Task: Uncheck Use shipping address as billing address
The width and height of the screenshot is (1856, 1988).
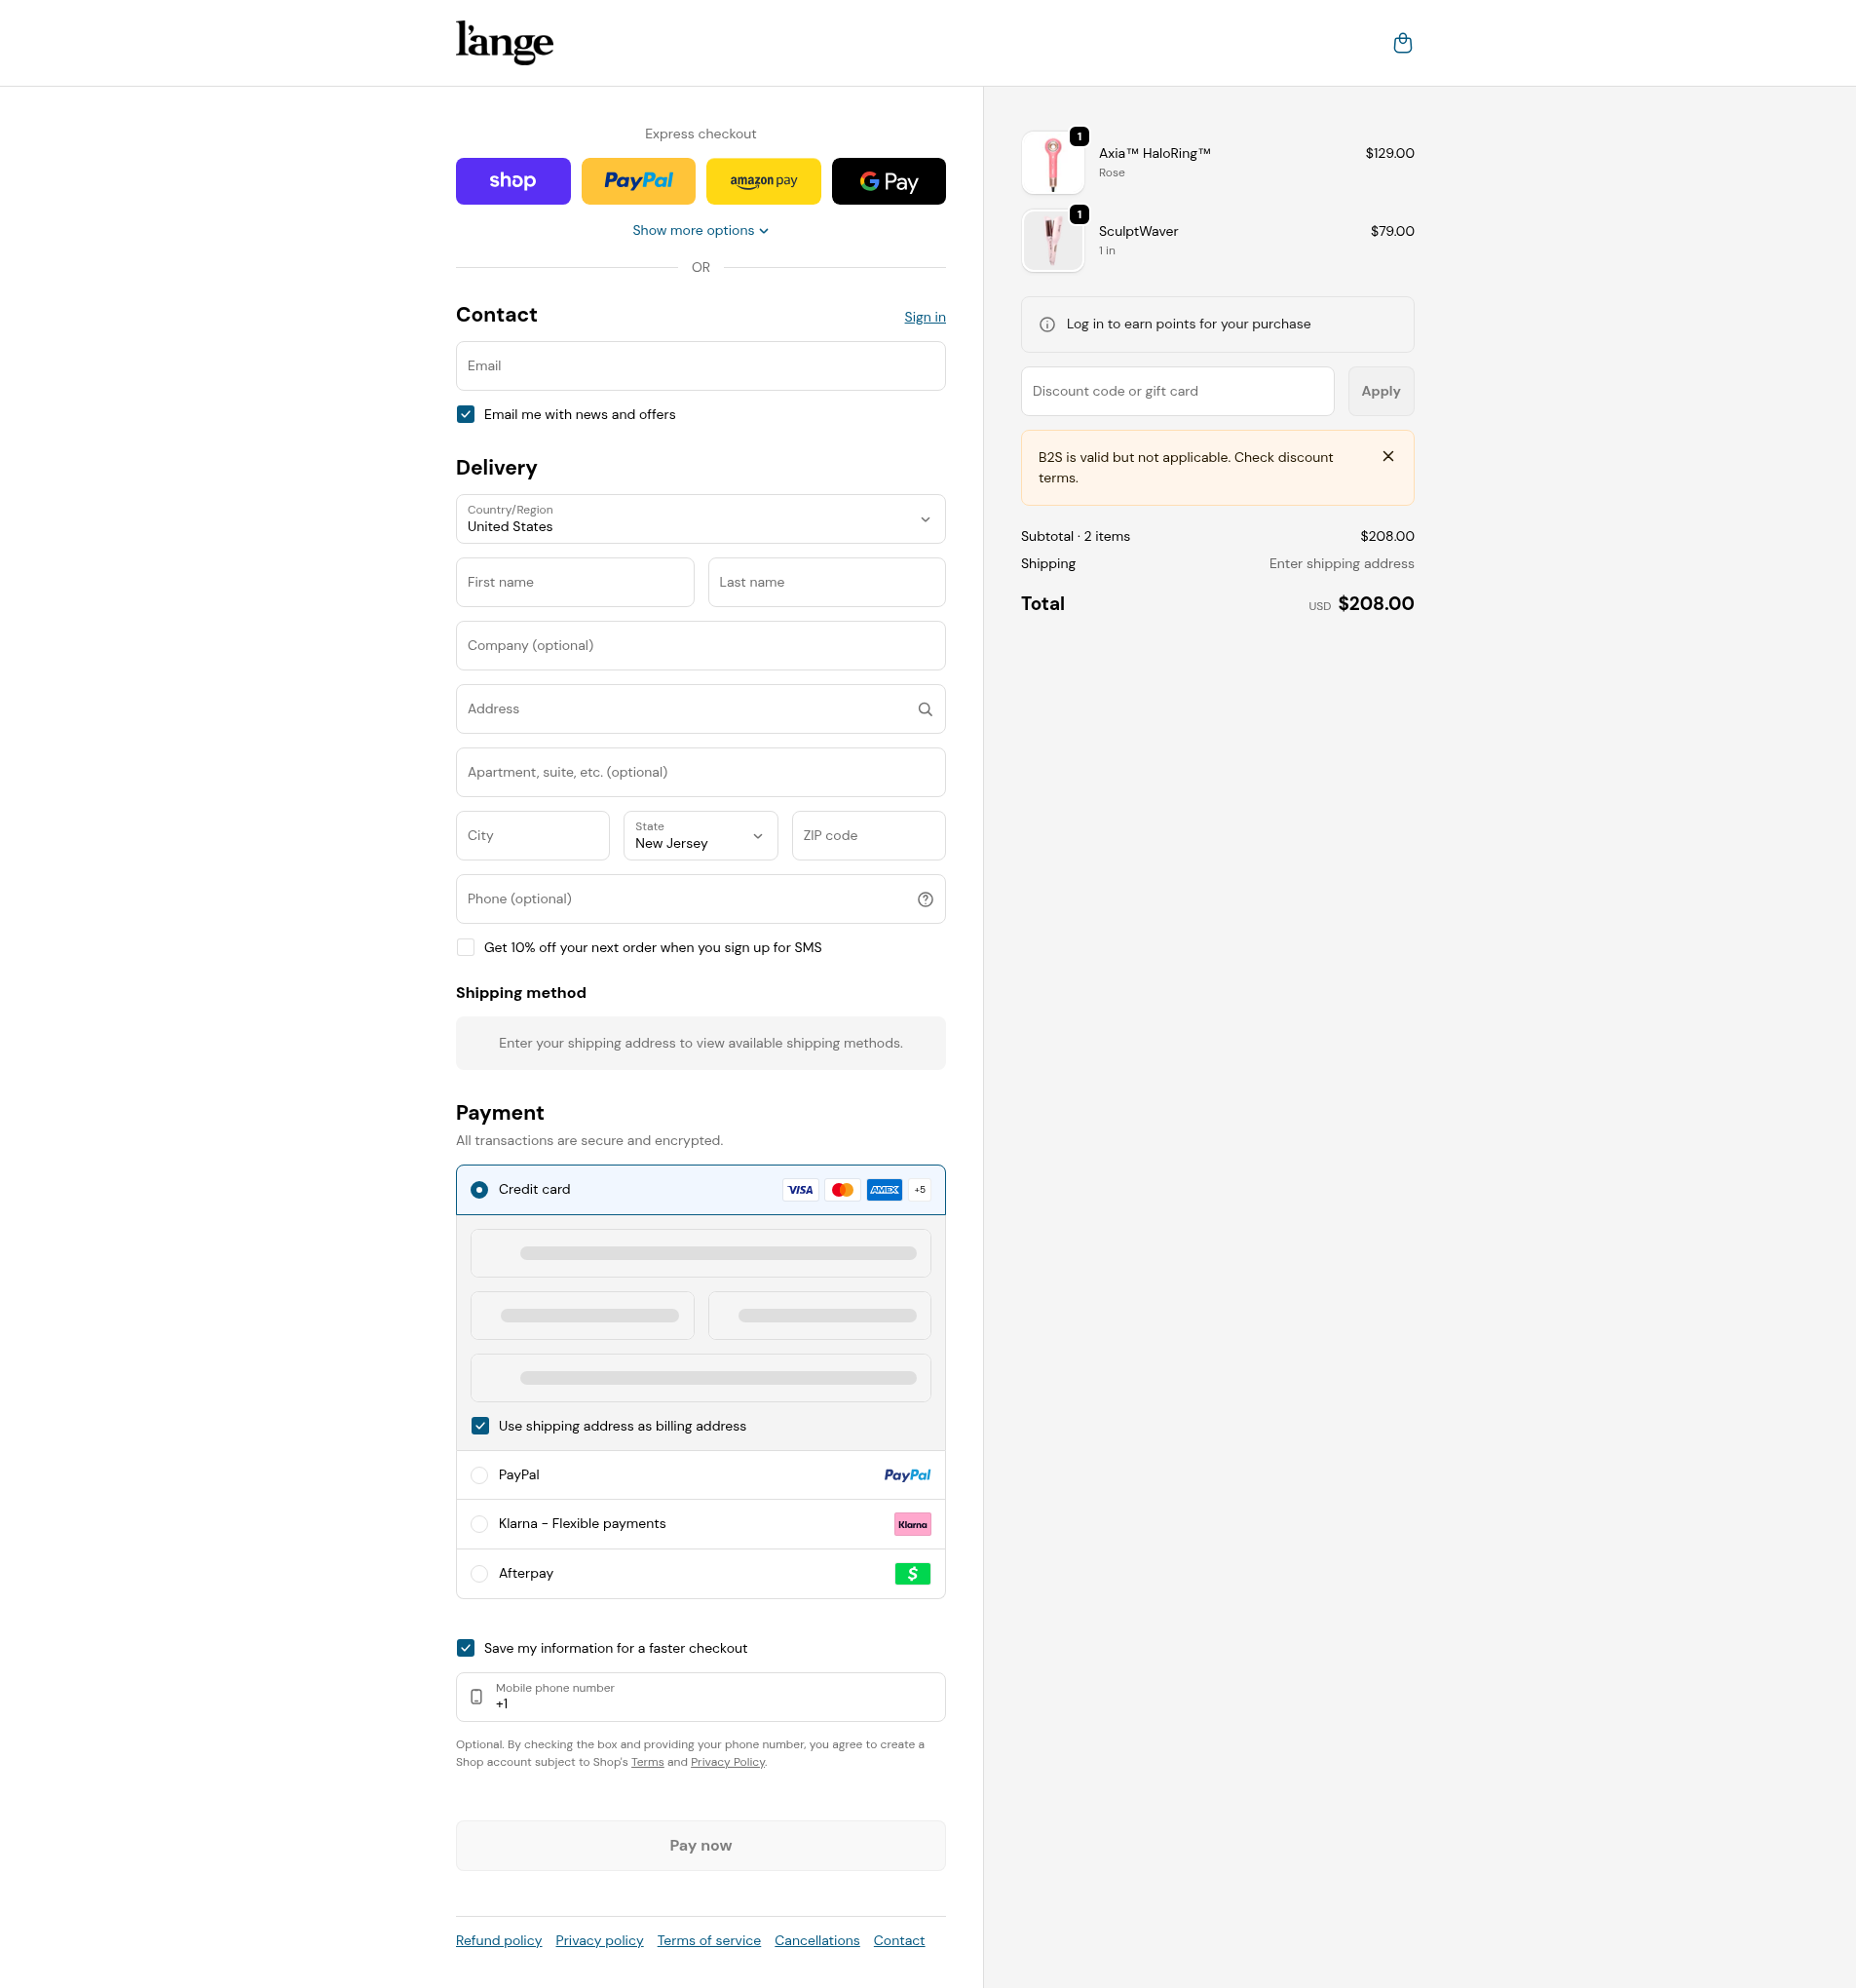Action: point(480,1426)
